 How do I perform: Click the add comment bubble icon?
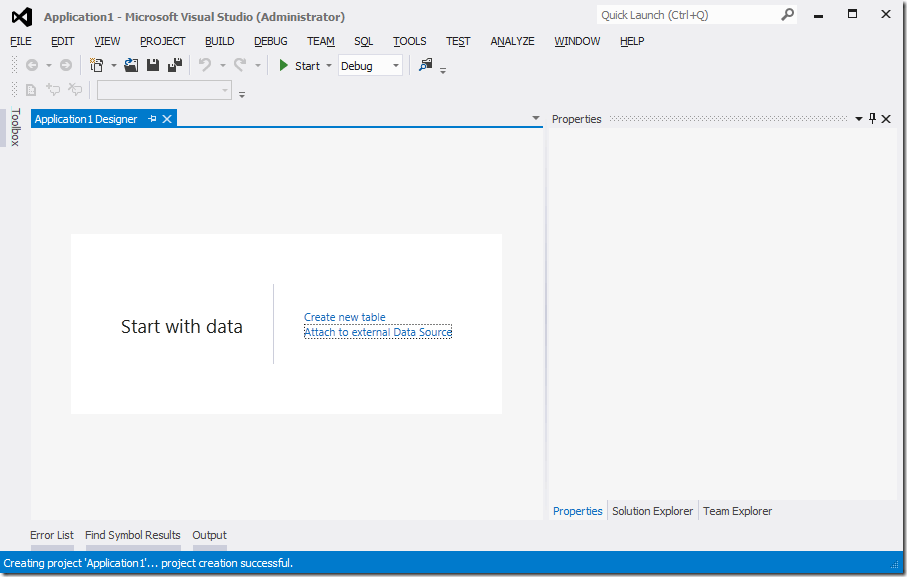click(x=53, y=89)
